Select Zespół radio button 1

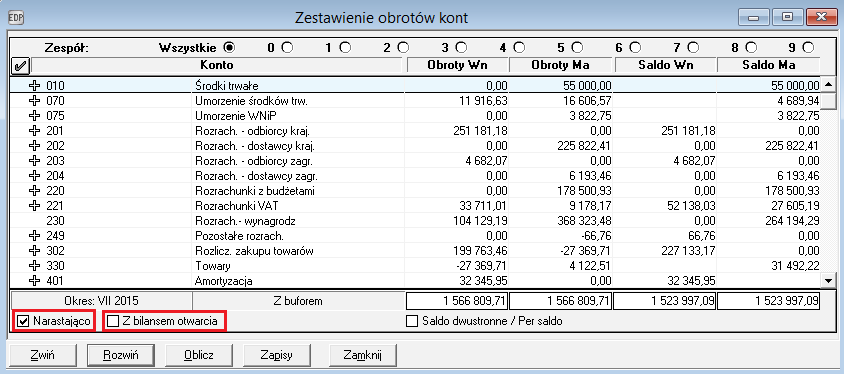345,48
